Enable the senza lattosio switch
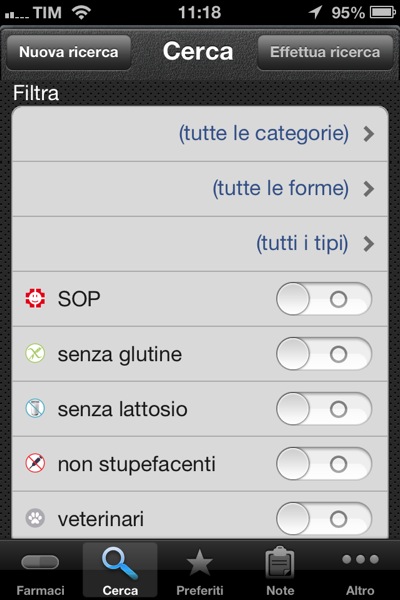The height and width of the screenshot is (600, 400). point(324,409)
